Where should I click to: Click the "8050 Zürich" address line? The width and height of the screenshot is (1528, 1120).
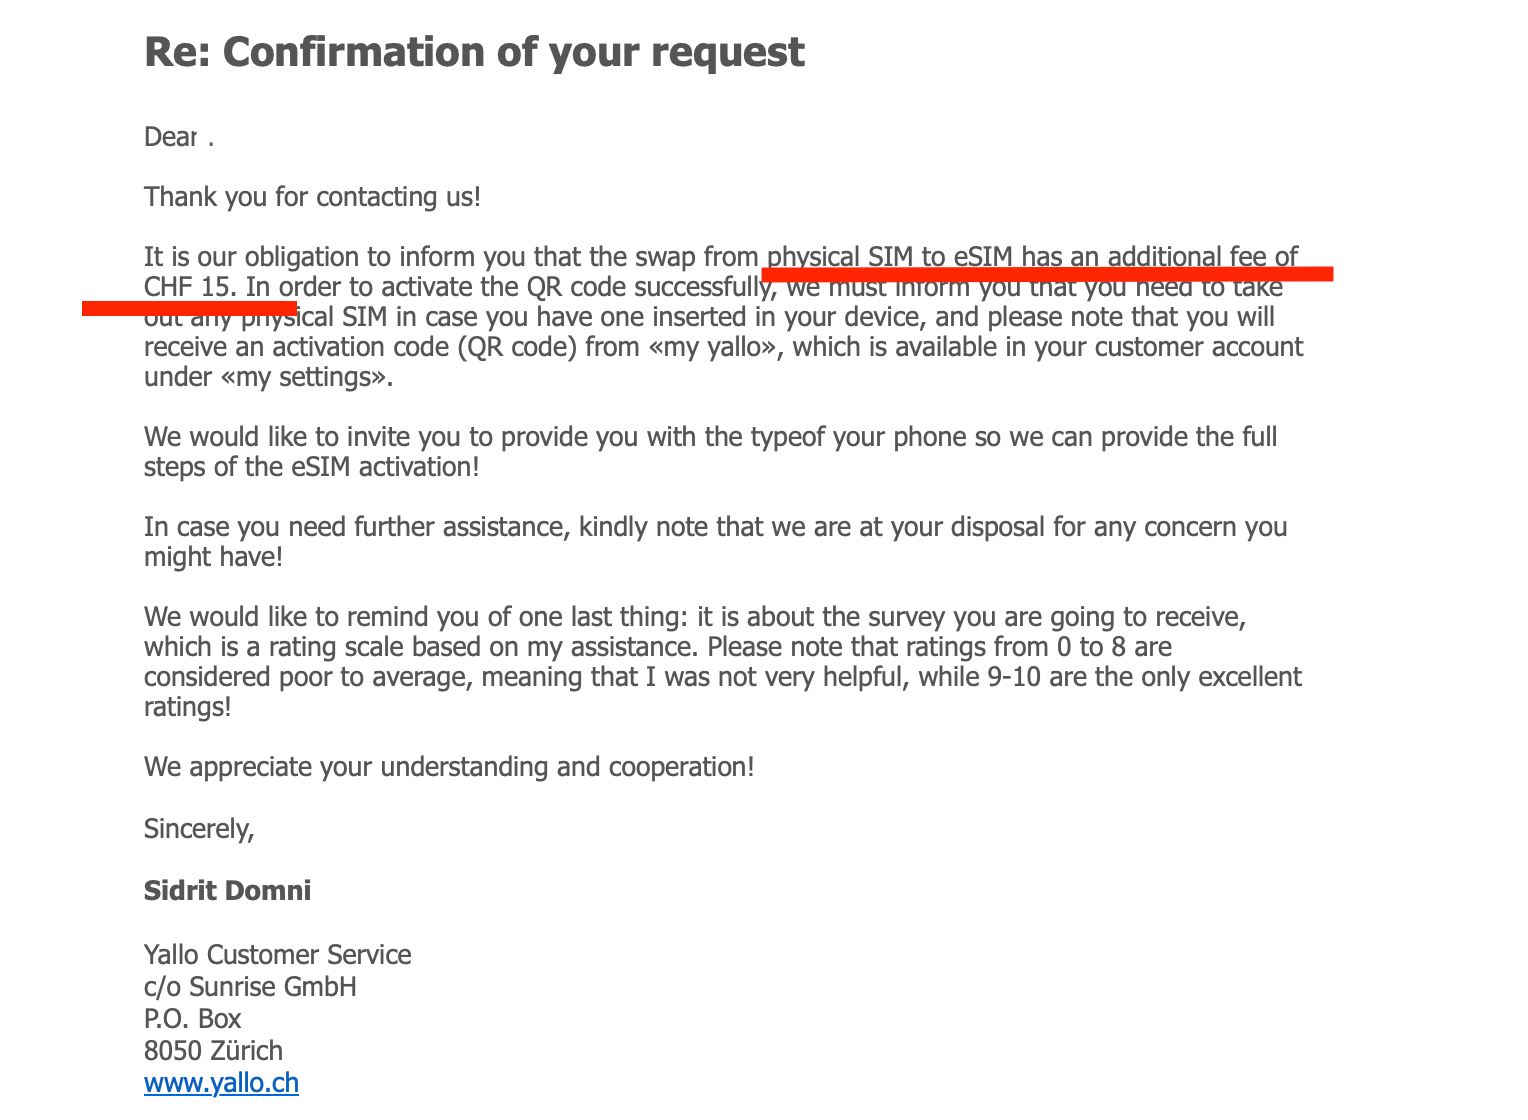tap(213, 1051)
